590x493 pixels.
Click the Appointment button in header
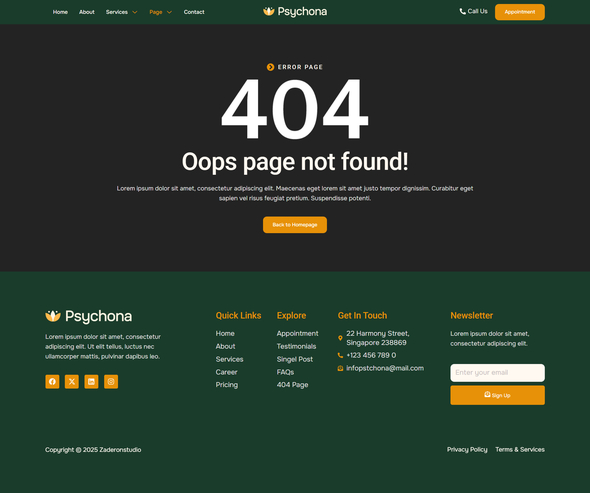(x=520, y=12)
